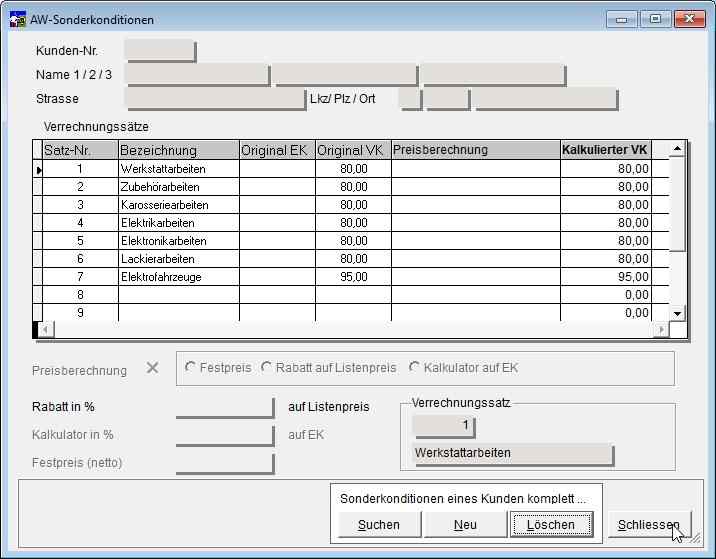The image size is (716, 559).
Task: Click the Bezeichnung column header
Action: click(x=179, y=150)
